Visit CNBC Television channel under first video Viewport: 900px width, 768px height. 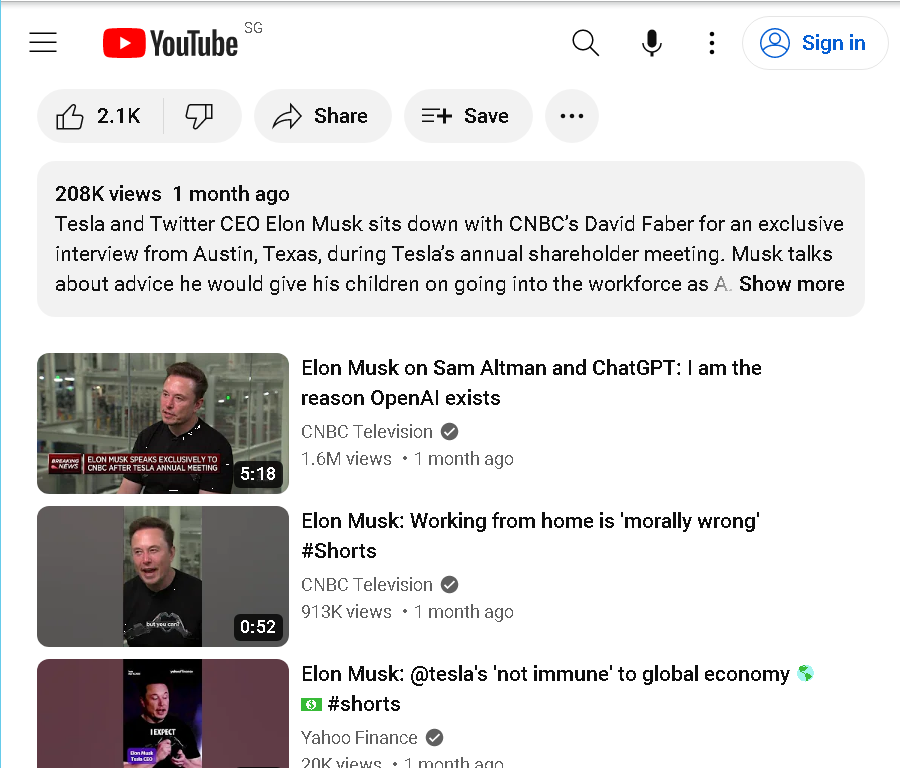(x=367, y=432)
